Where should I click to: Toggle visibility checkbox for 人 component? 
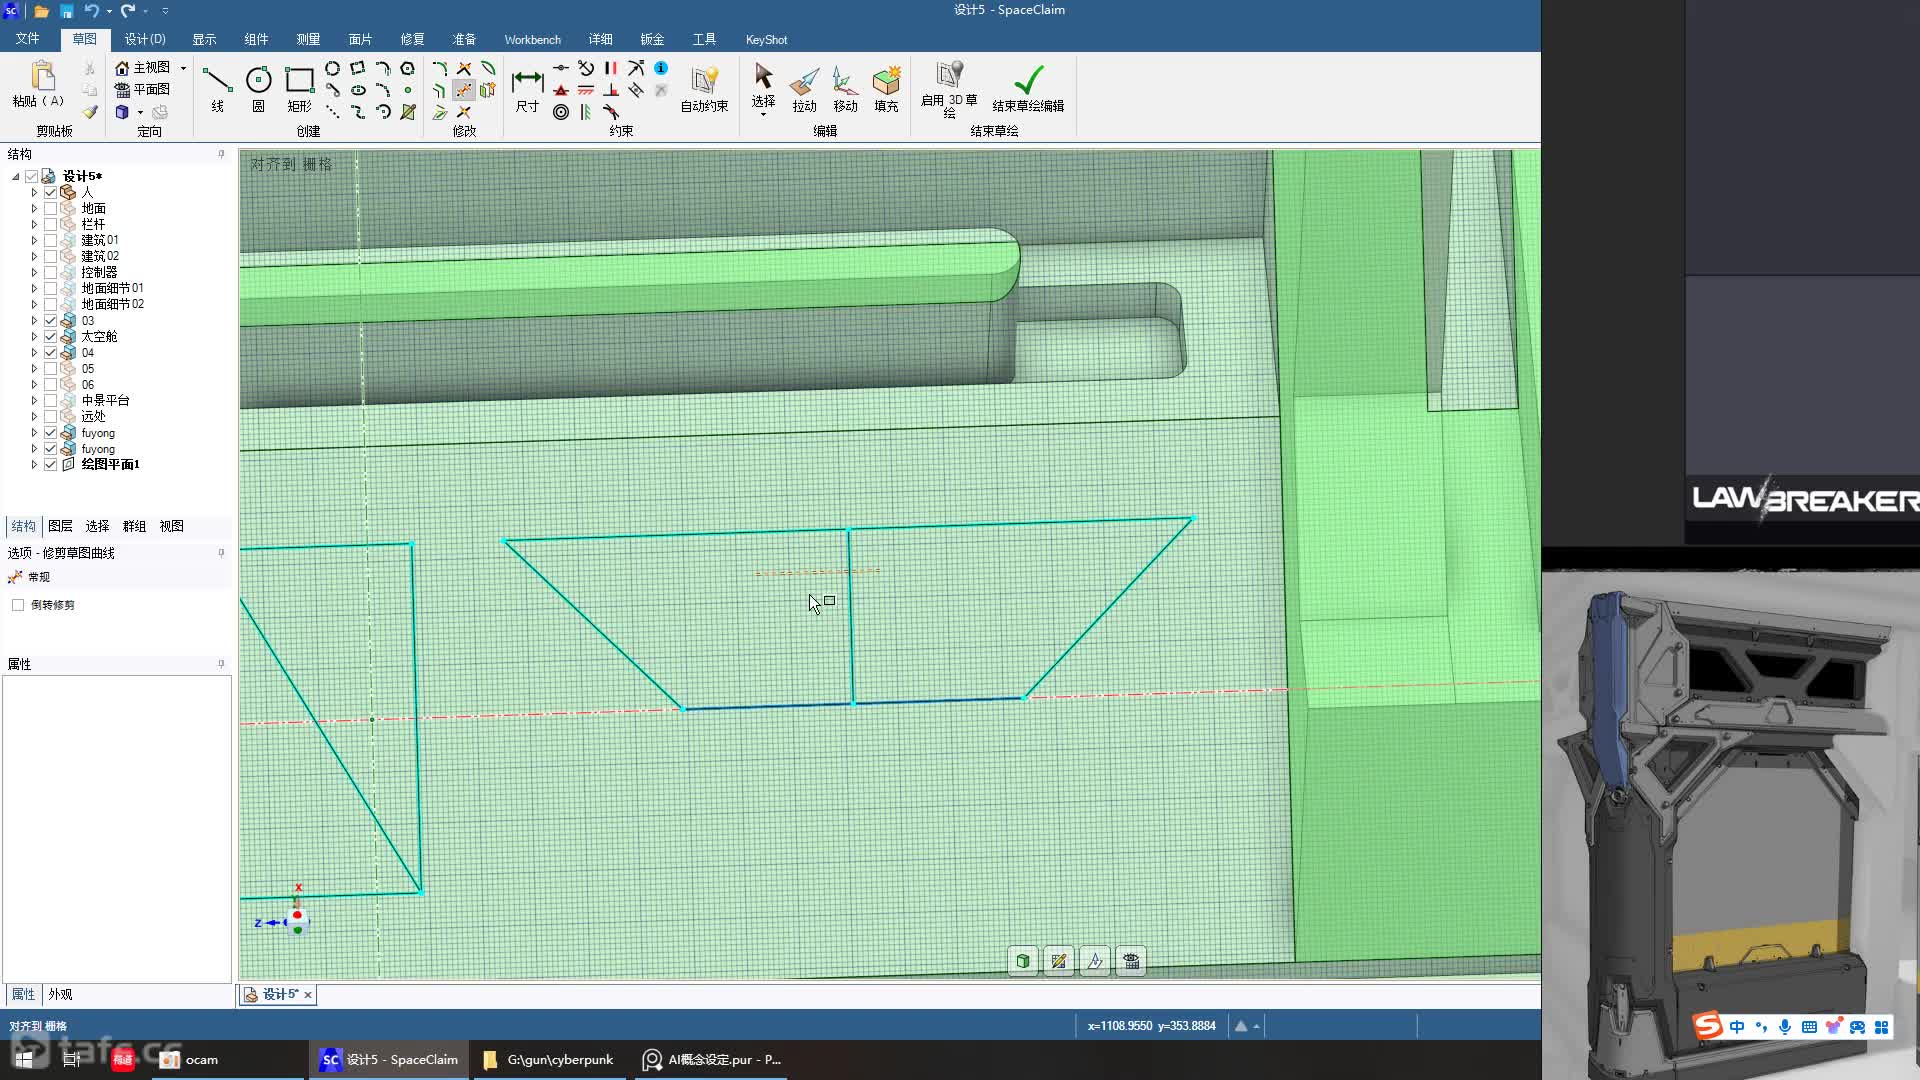[x=50, y=192]
